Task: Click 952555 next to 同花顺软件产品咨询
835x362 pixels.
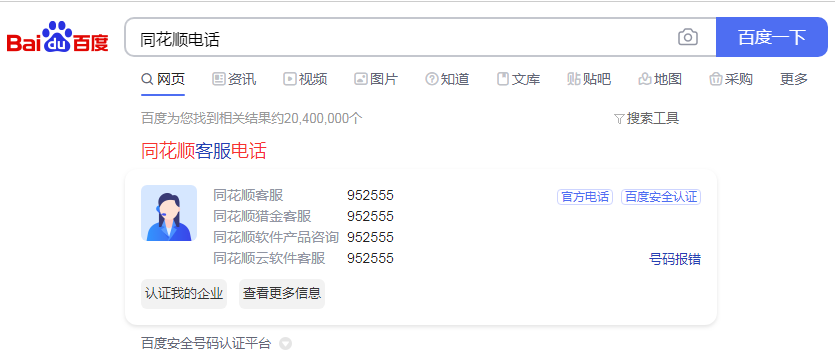Action: click(370, 237)
